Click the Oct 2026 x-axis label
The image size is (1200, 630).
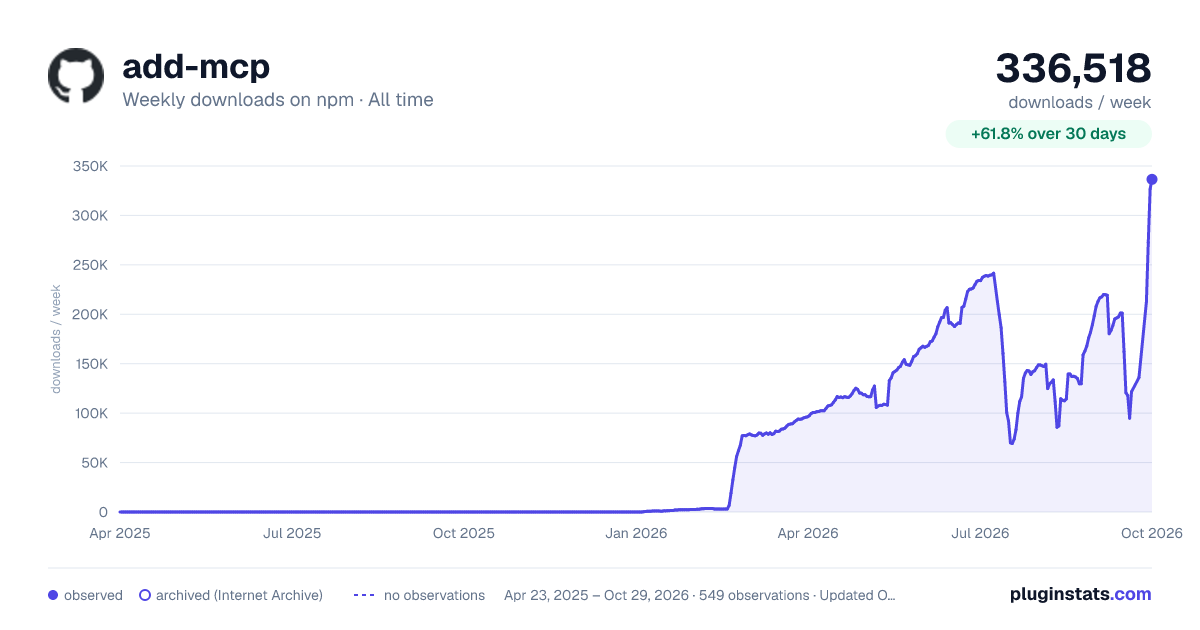pos(1152,533)
